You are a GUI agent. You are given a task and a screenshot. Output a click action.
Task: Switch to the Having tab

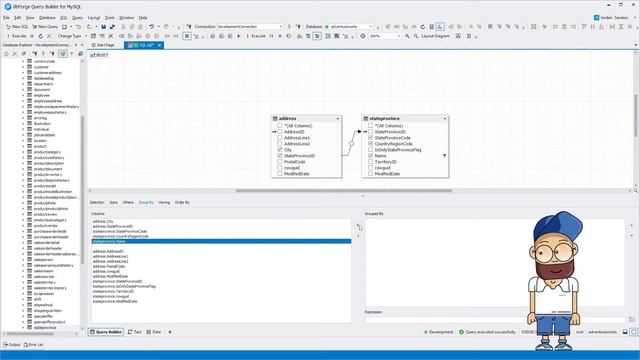coord(164,202)
